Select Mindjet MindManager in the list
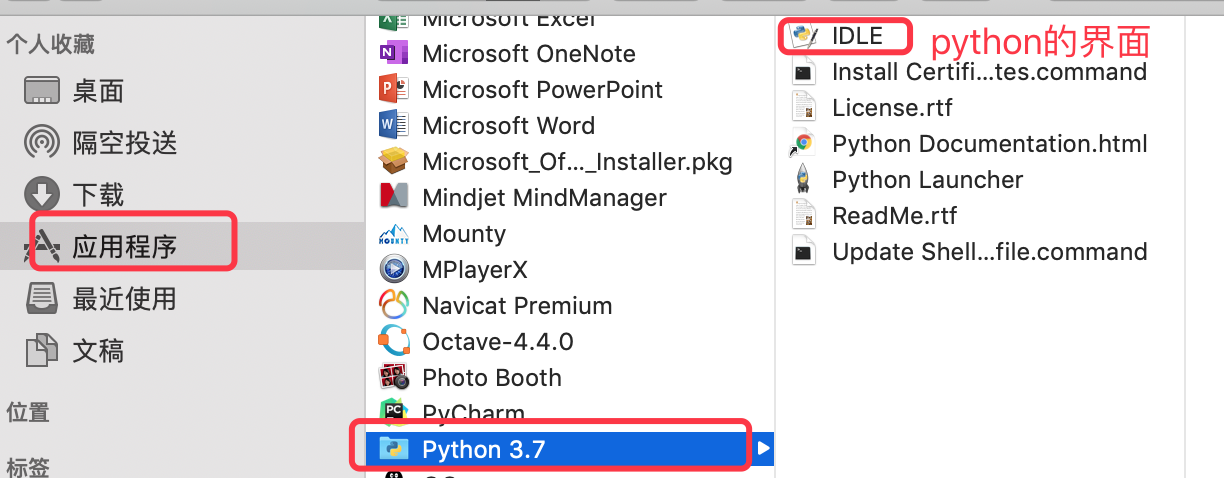Screen dimensions: 1224x478 545,198
